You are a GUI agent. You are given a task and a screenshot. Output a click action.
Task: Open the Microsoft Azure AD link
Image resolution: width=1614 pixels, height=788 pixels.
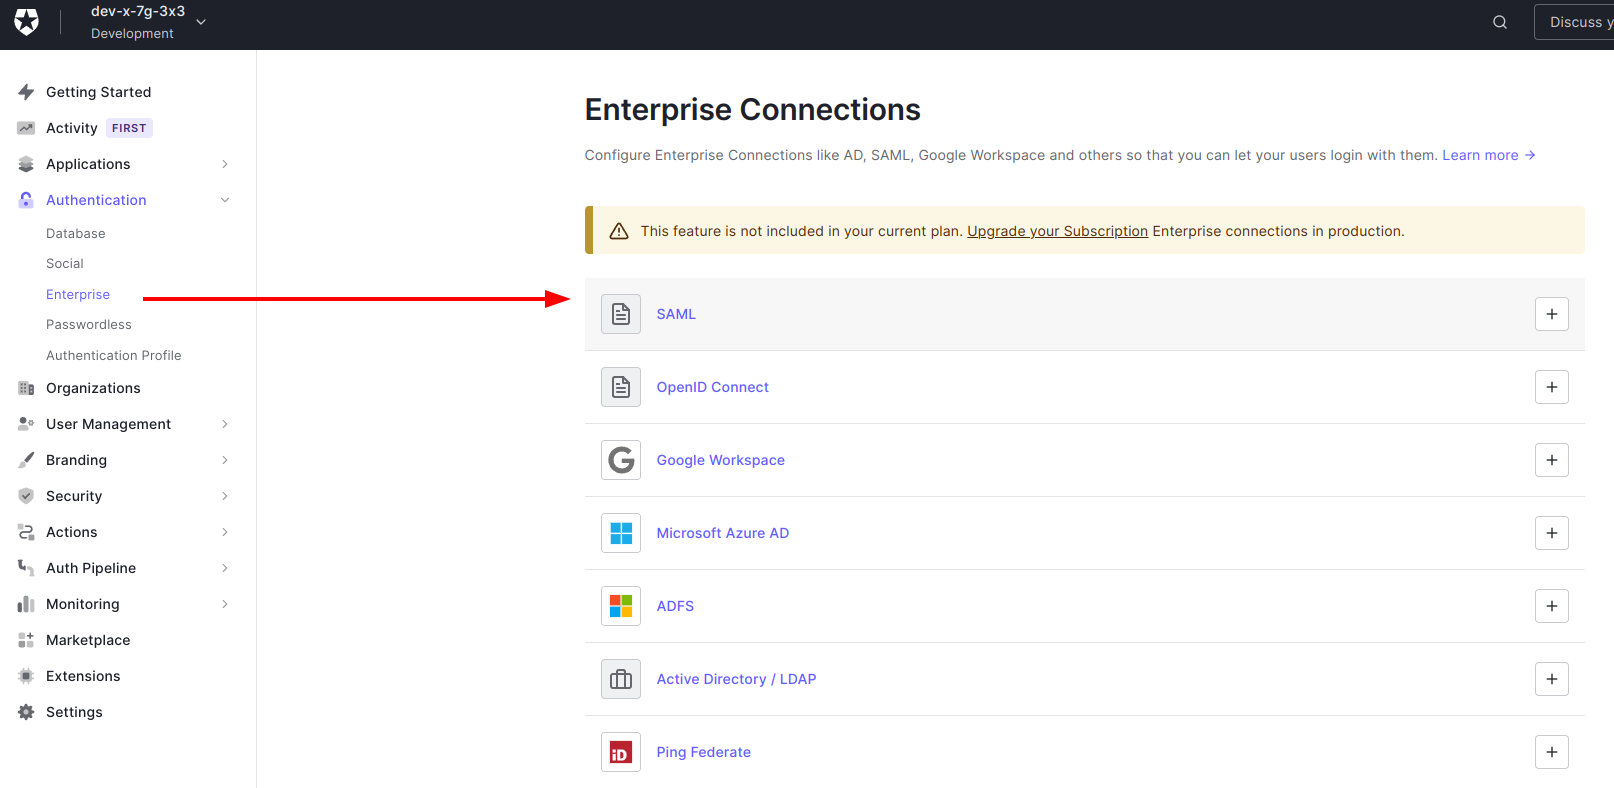(x=723, y=533)
